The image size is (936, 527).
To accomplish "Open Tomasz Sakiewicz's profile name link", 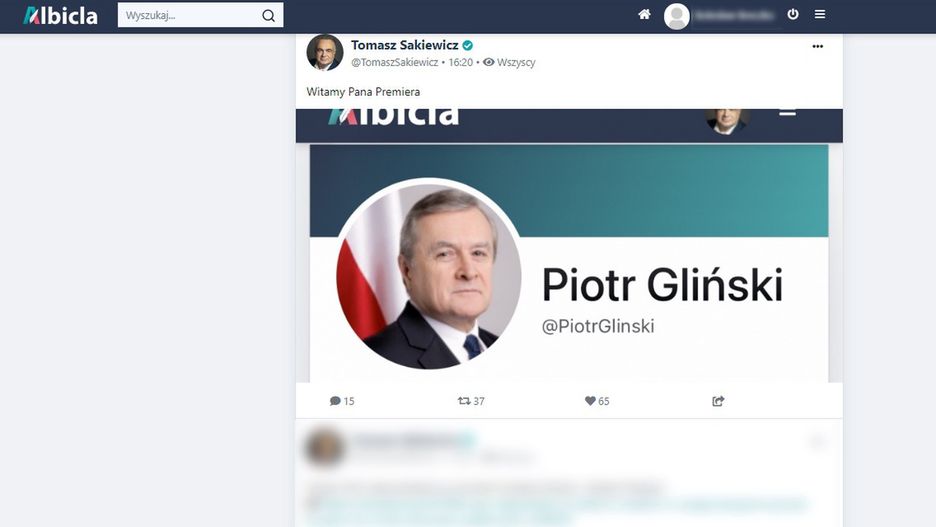I will [x=405, y=45].
